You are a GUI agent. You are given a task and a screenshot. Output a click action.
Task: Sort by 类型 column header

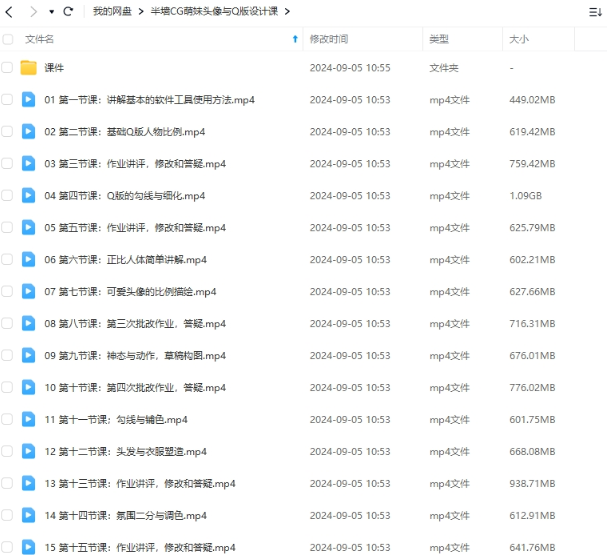[439, 39]
